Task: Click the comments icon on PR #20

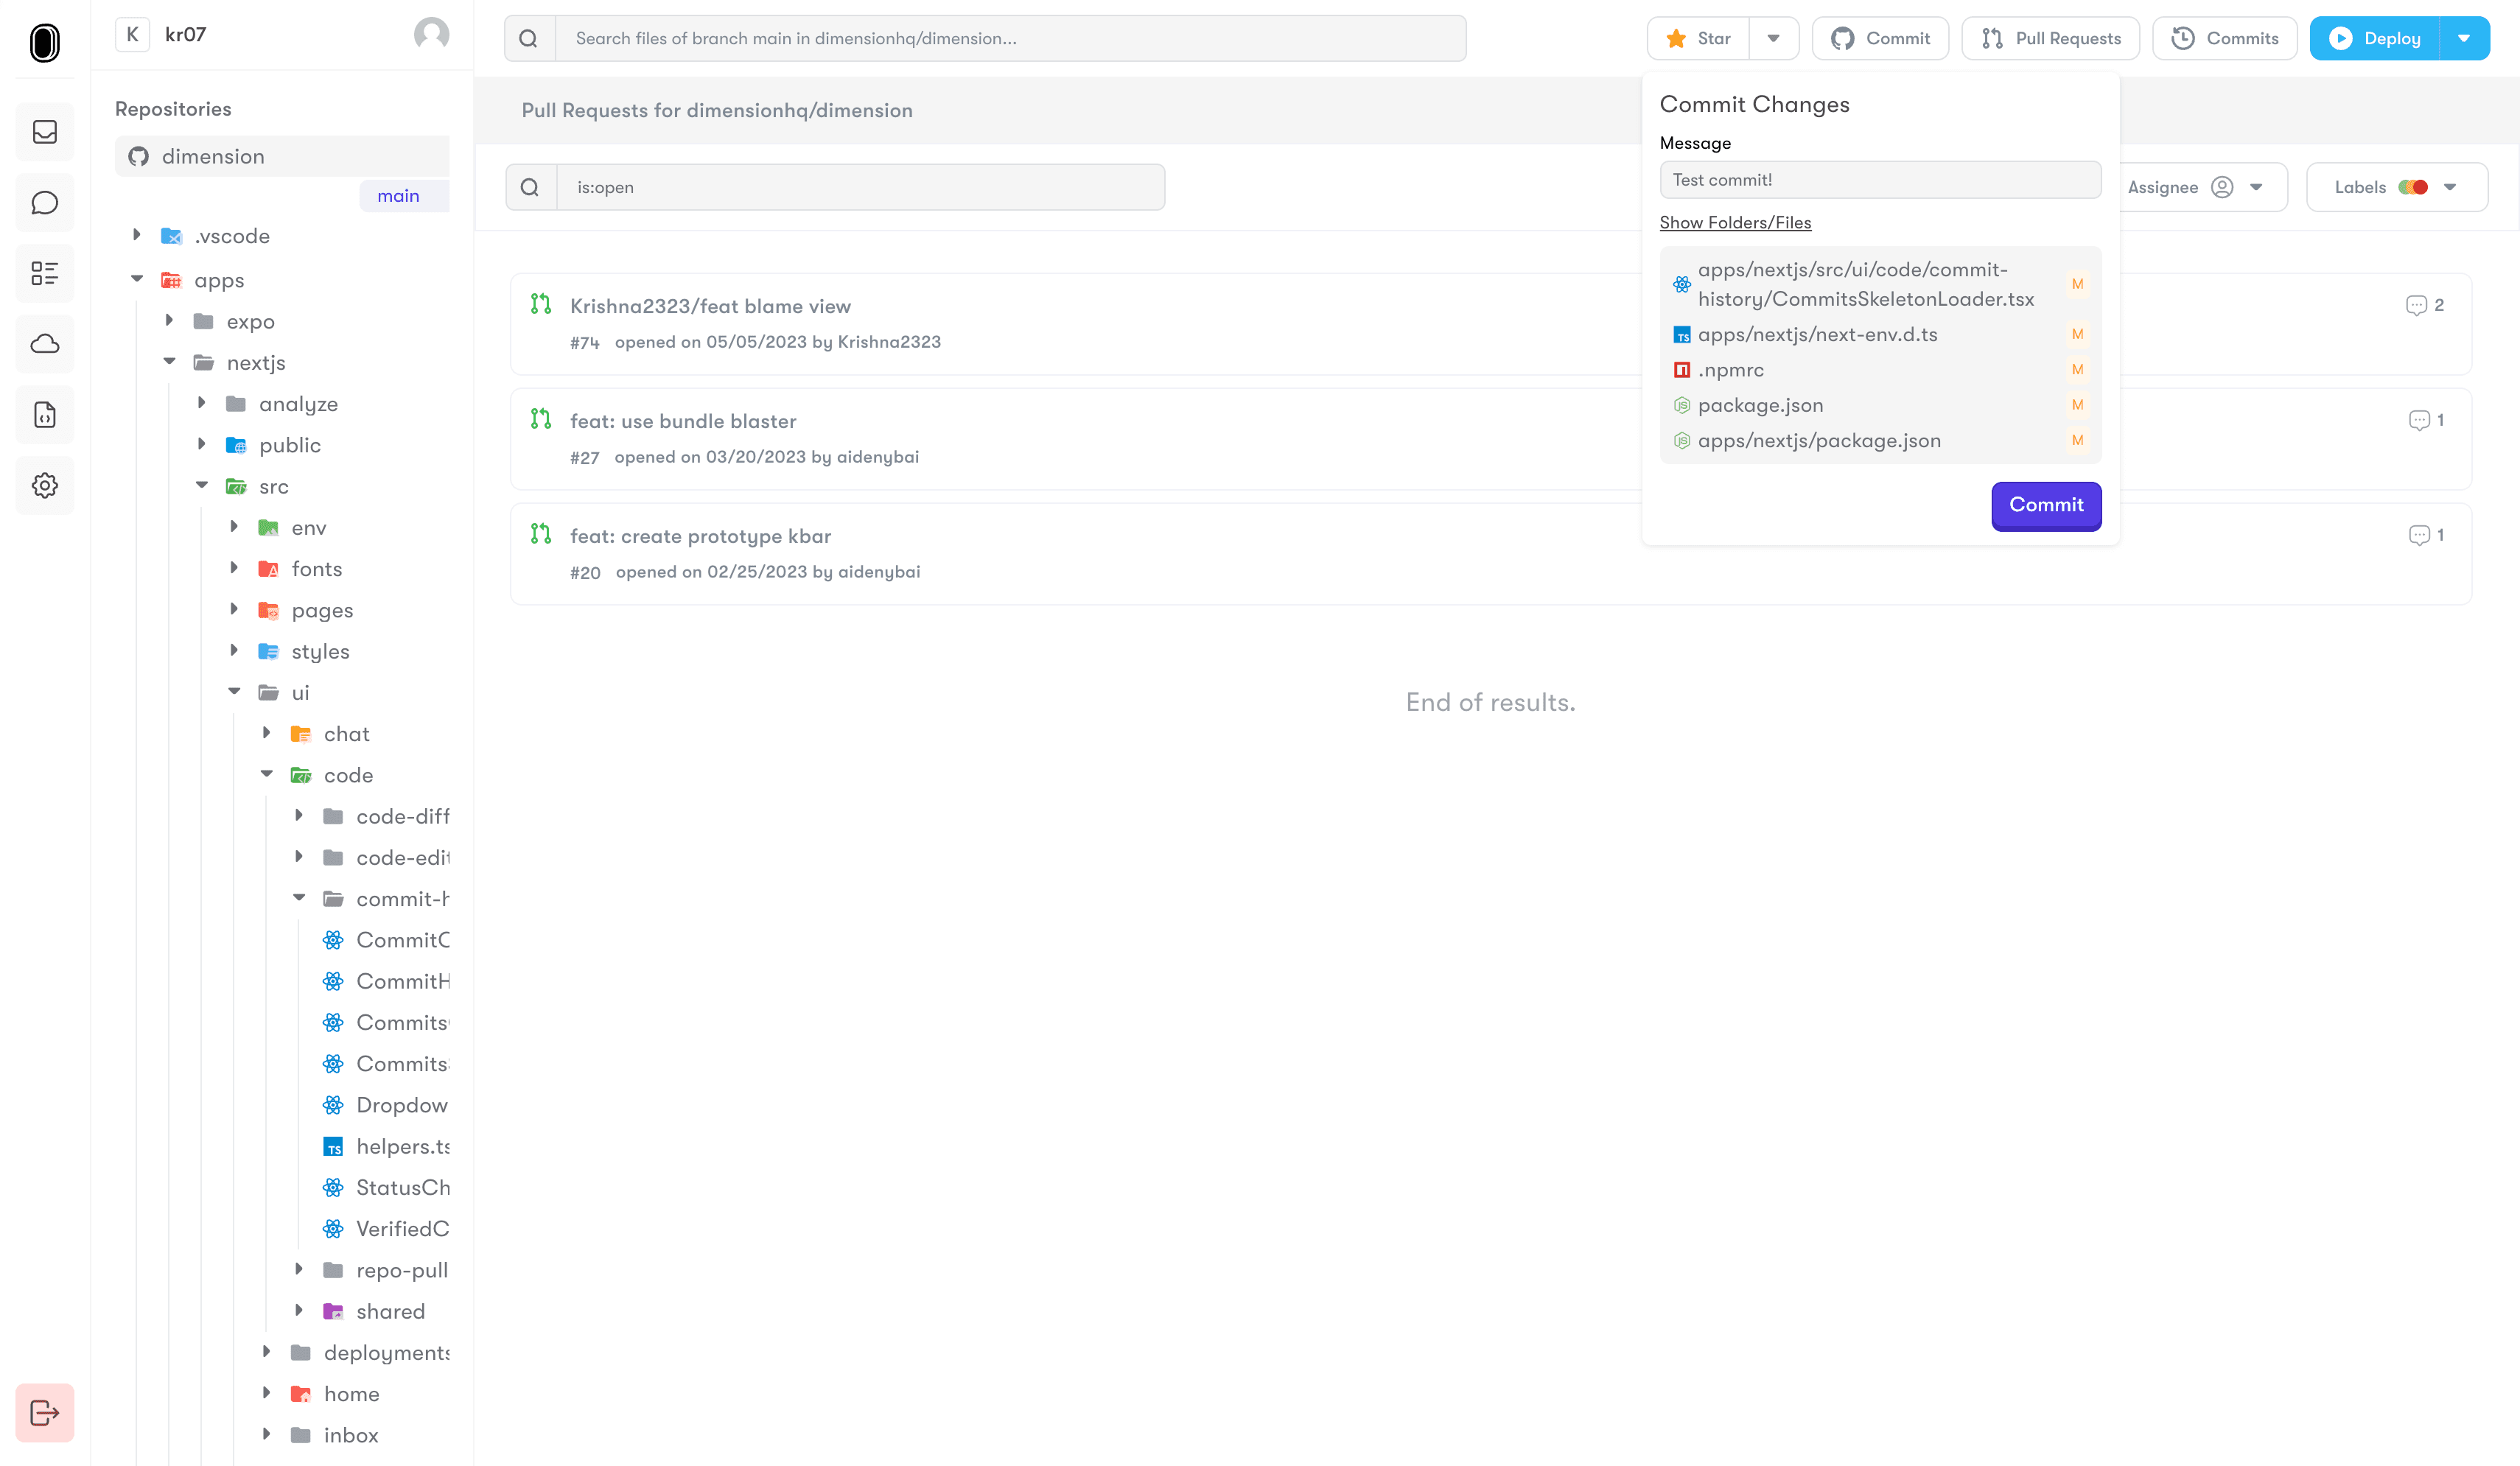Action: 2419,535
